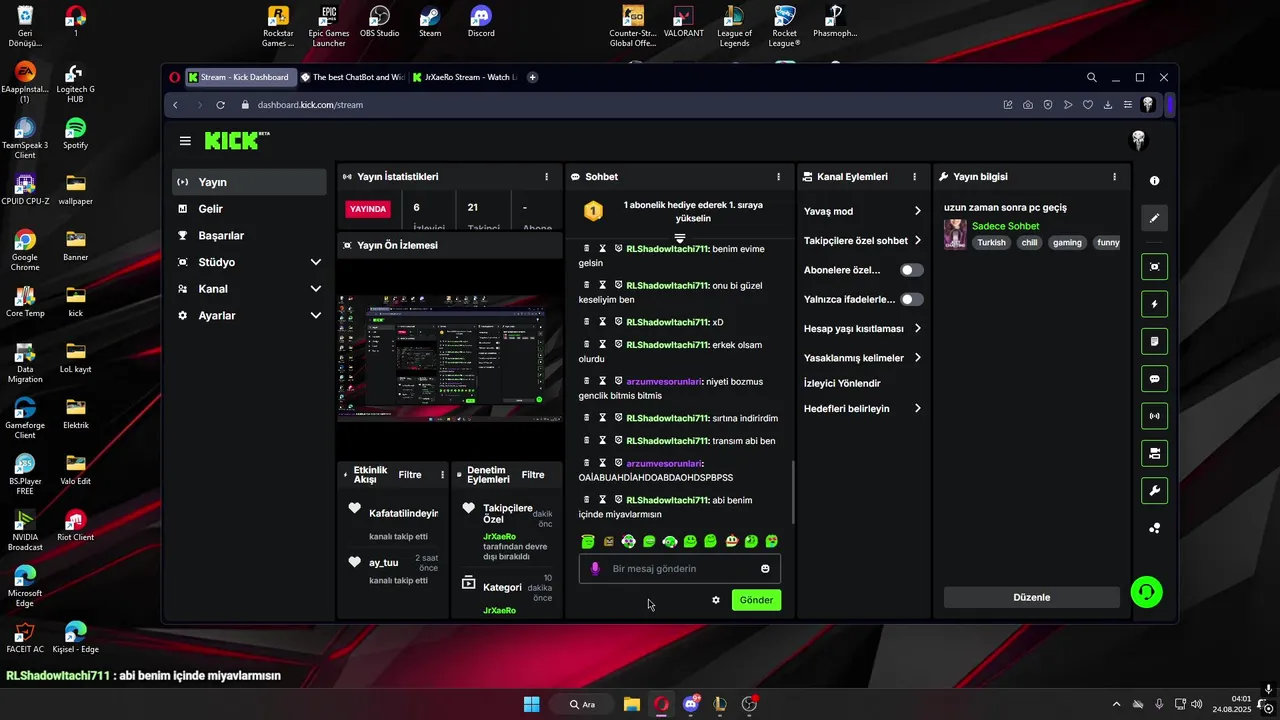This screenshot has height=720, width=1280.
Task: Open File Explorer from taskbar
Action: [631, 704]
